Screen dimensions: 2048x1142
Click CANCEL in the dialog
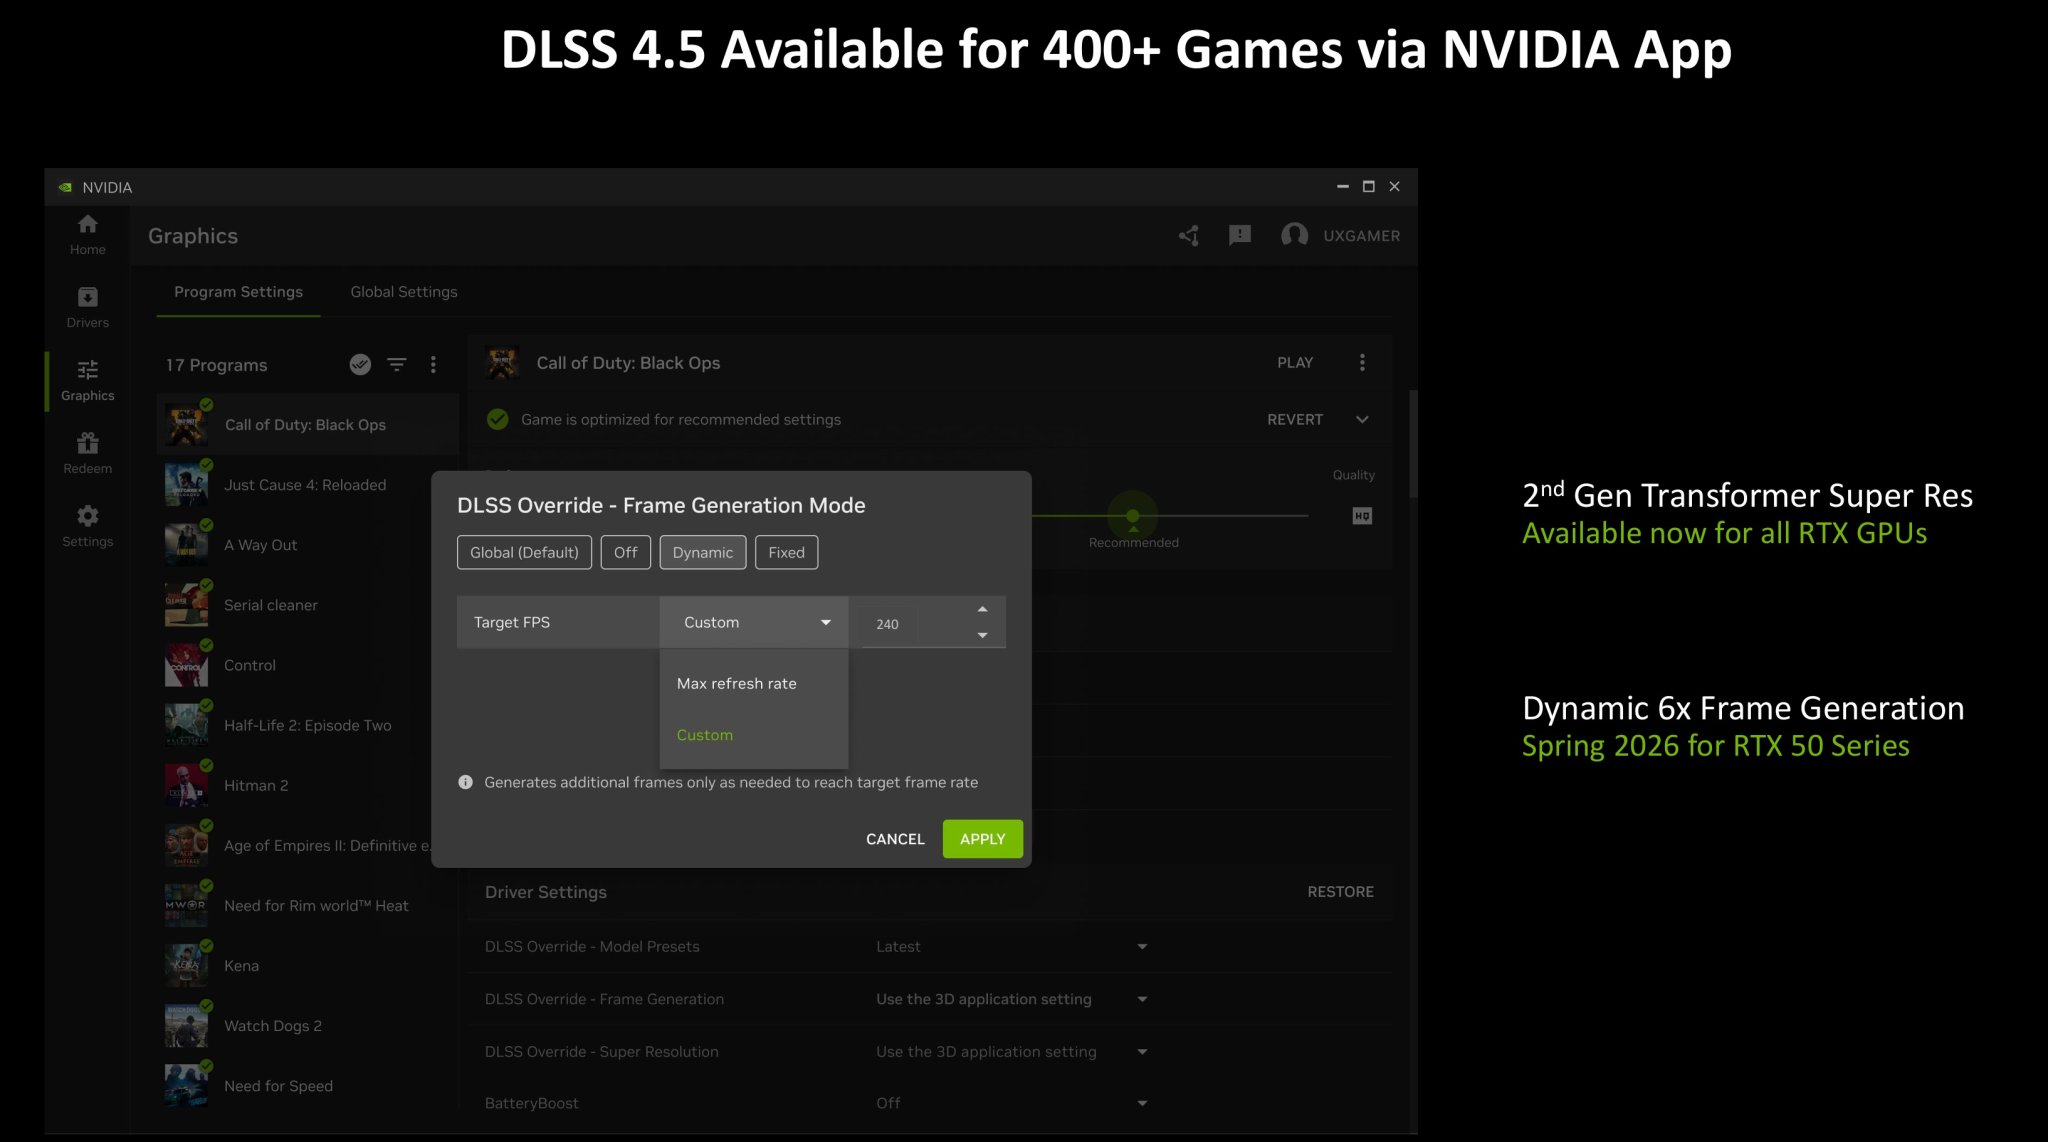(x=895, y=839)
